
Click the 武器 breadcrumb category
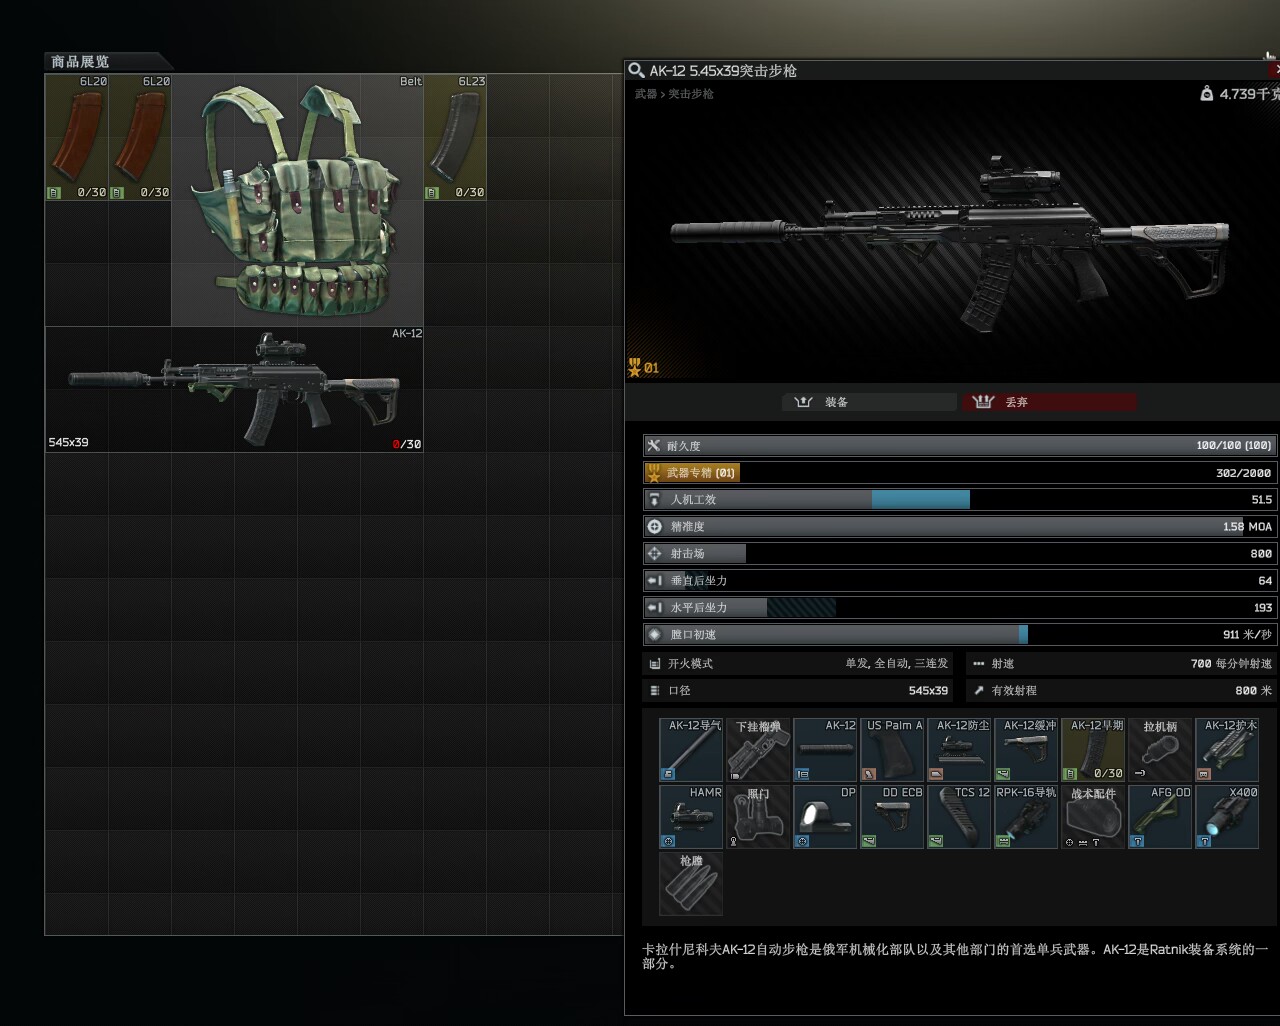coord(645,94)
